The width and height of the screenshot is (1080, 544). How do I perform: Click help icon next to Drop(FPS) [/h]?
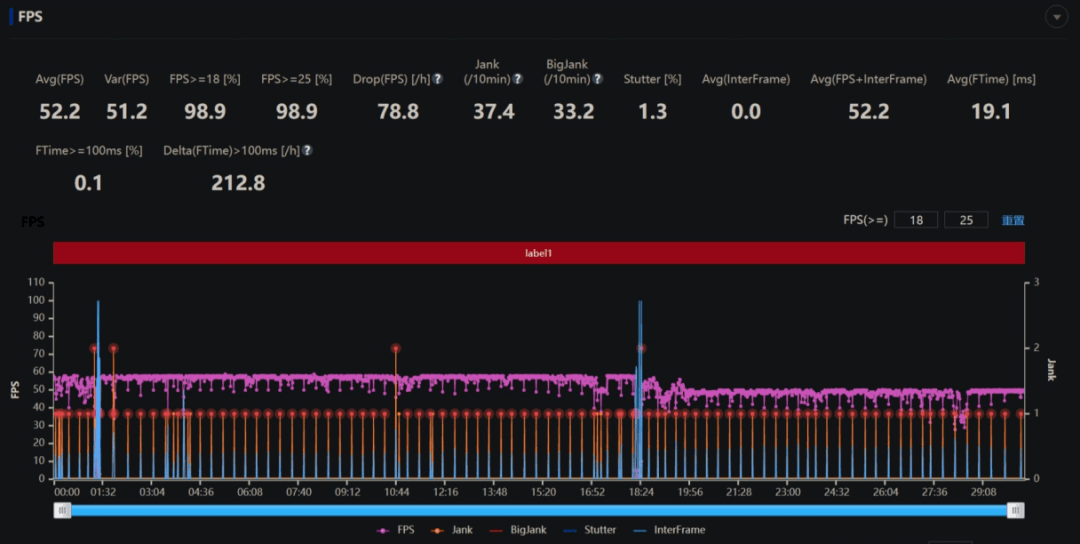click(437, 79)
